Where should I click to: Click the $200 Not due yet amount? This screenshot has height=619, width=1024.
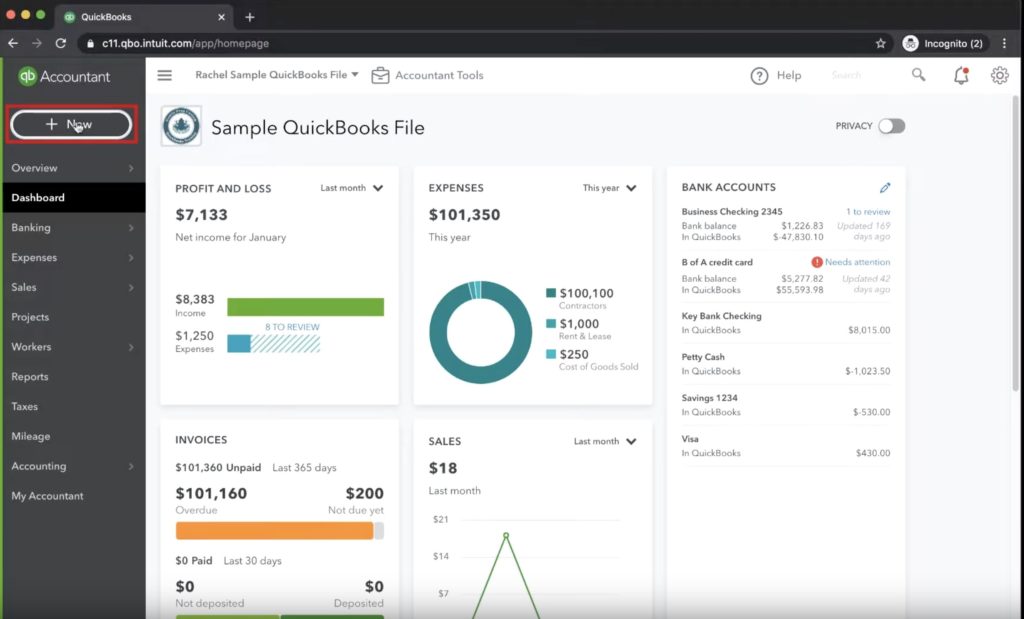[364, 494]
